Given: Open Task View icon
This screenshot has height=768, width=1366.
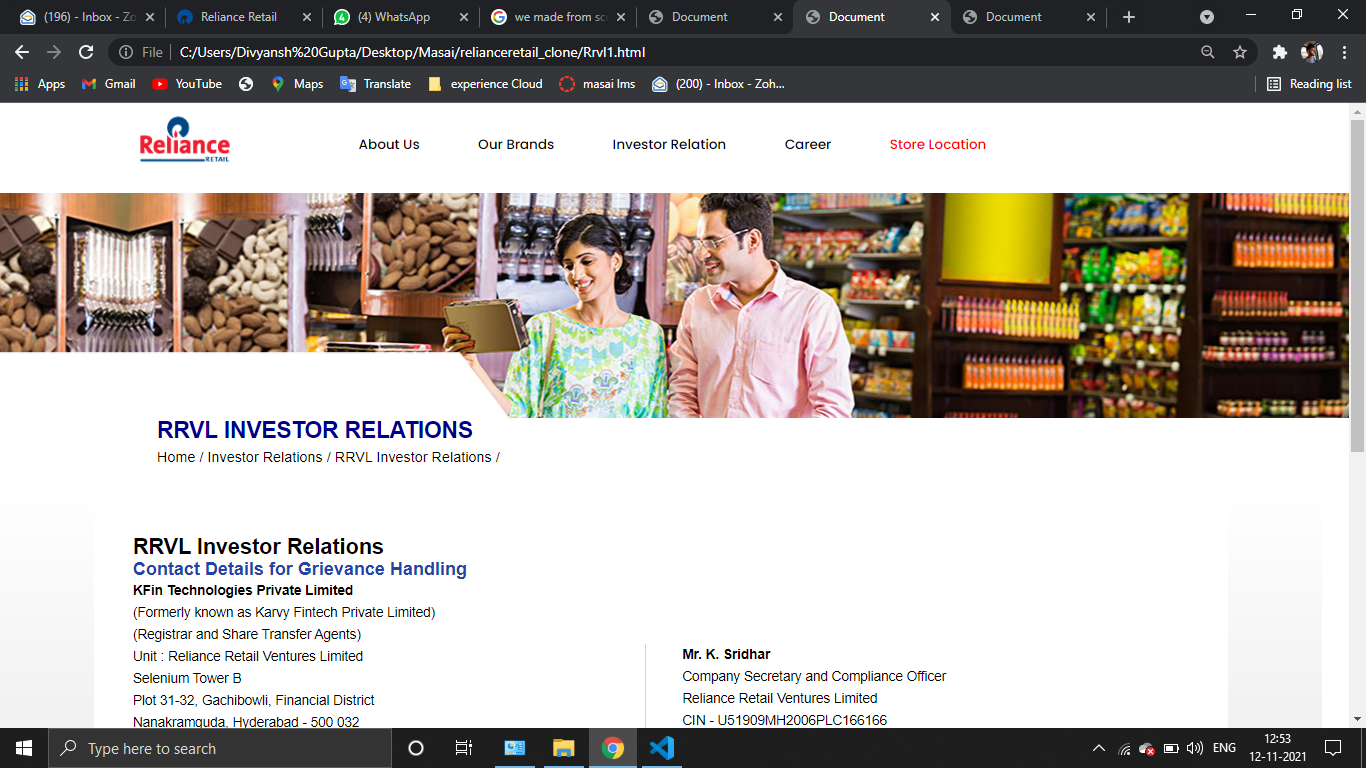Looking at the screenshot, I should coord(464,748).
